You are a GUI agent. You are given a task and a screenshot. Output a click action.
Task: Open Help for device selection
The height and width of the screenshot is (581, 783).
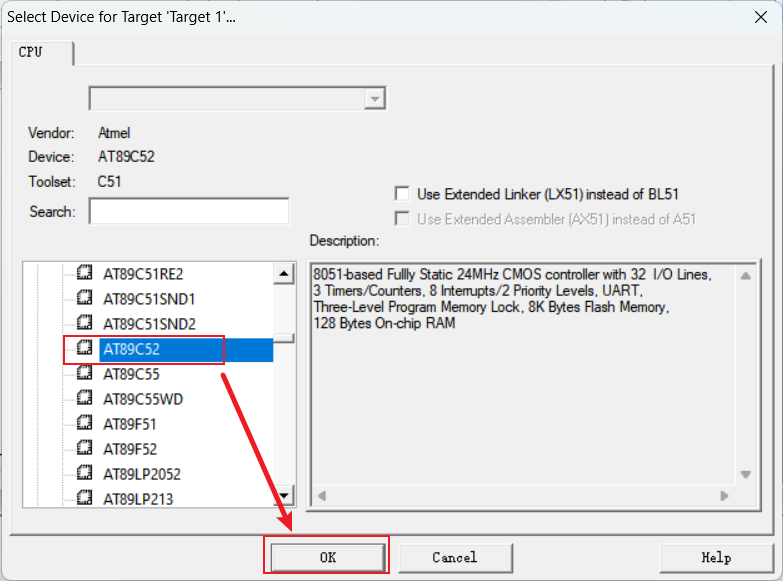pos(716,557)
